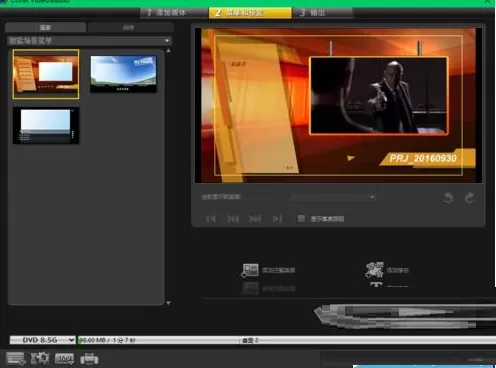Viewport: 496px width, 368px height.
Task: Select step 2 Menu and Preview tab
Action: pyautogui.click(x=250, y=13)
